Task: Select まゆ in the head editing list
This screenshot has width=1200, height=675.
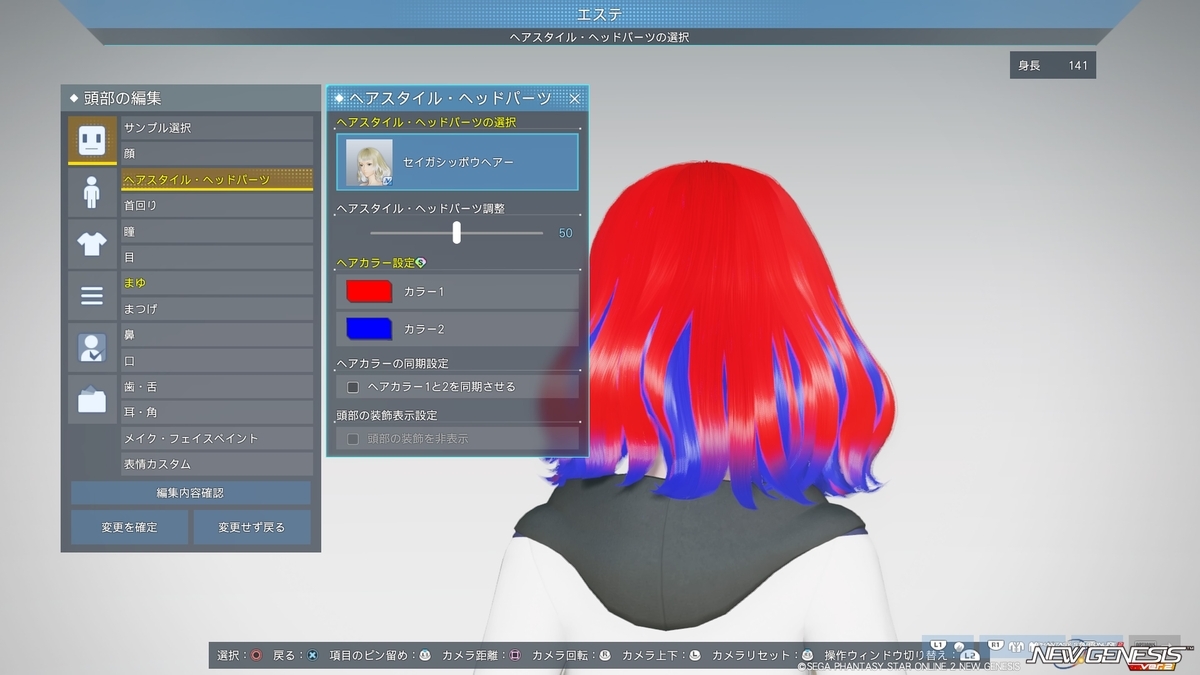Action: (217, 283)
